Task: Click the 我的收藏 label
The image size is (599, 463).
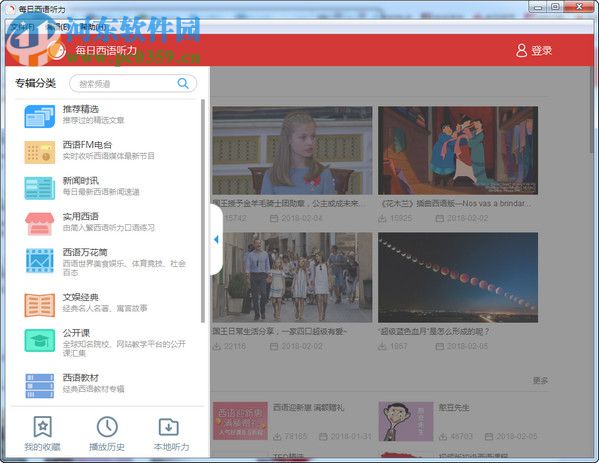Action: pyautogui.click(x=42, y=447)
